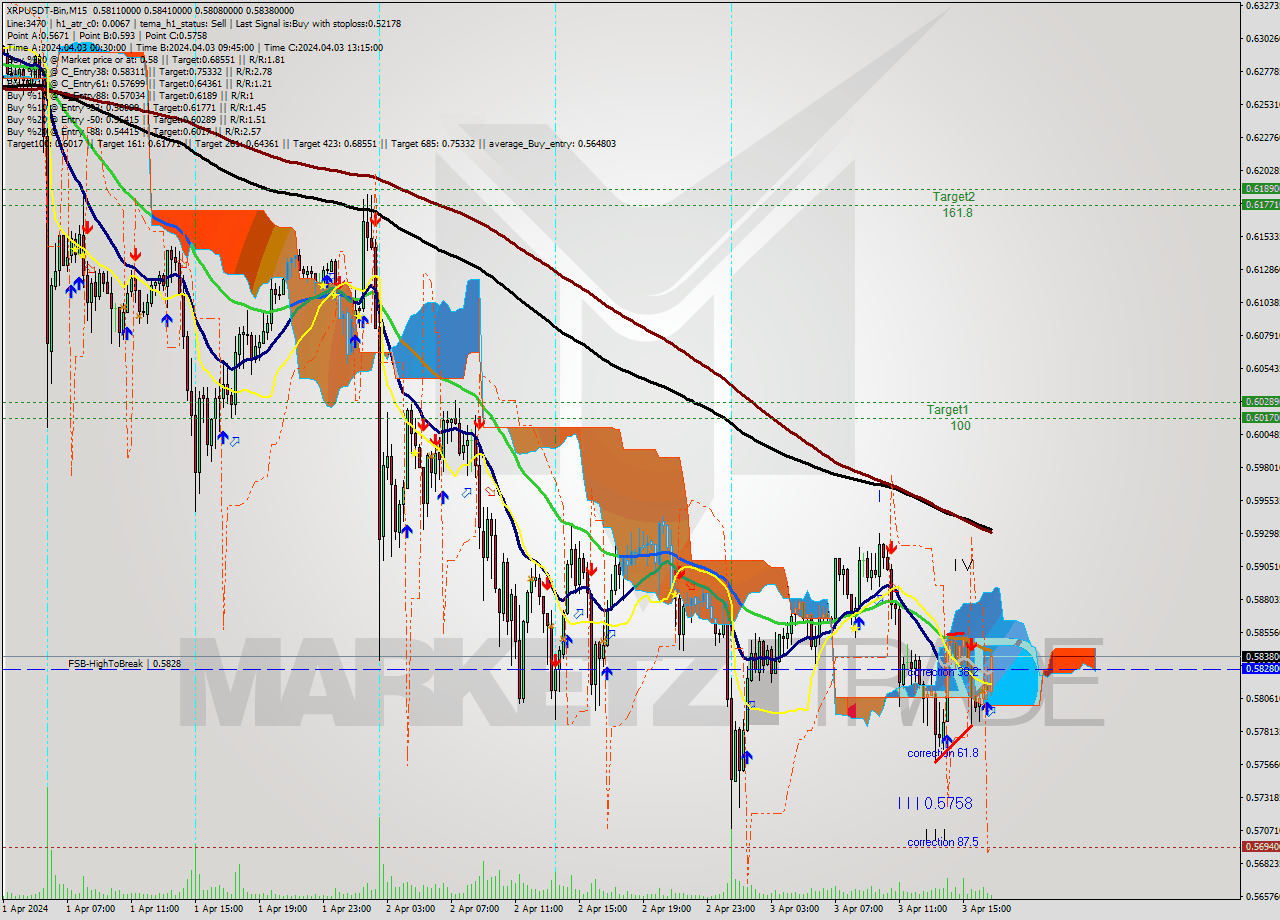Click the 0.62531 price axis value
Screen dimensions: 1280x920
[x=1261, y=104]
